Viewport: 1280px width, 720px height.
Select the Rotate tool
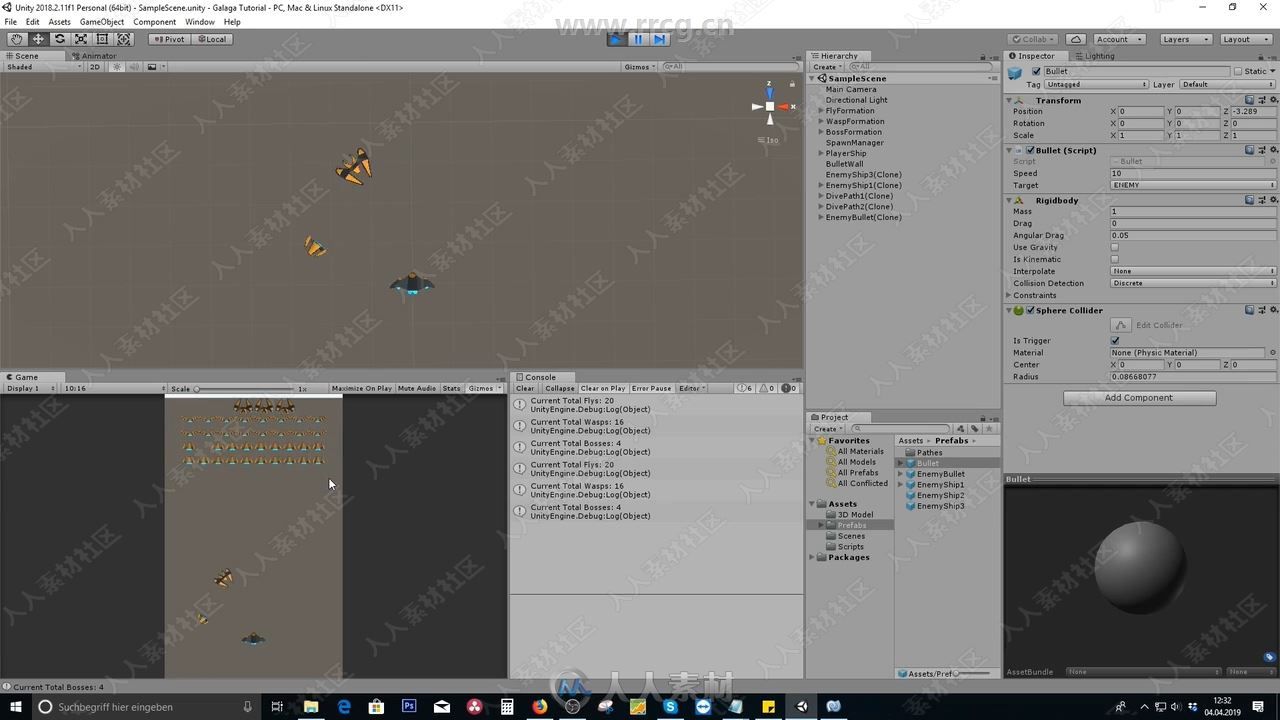tap(59, 39)
